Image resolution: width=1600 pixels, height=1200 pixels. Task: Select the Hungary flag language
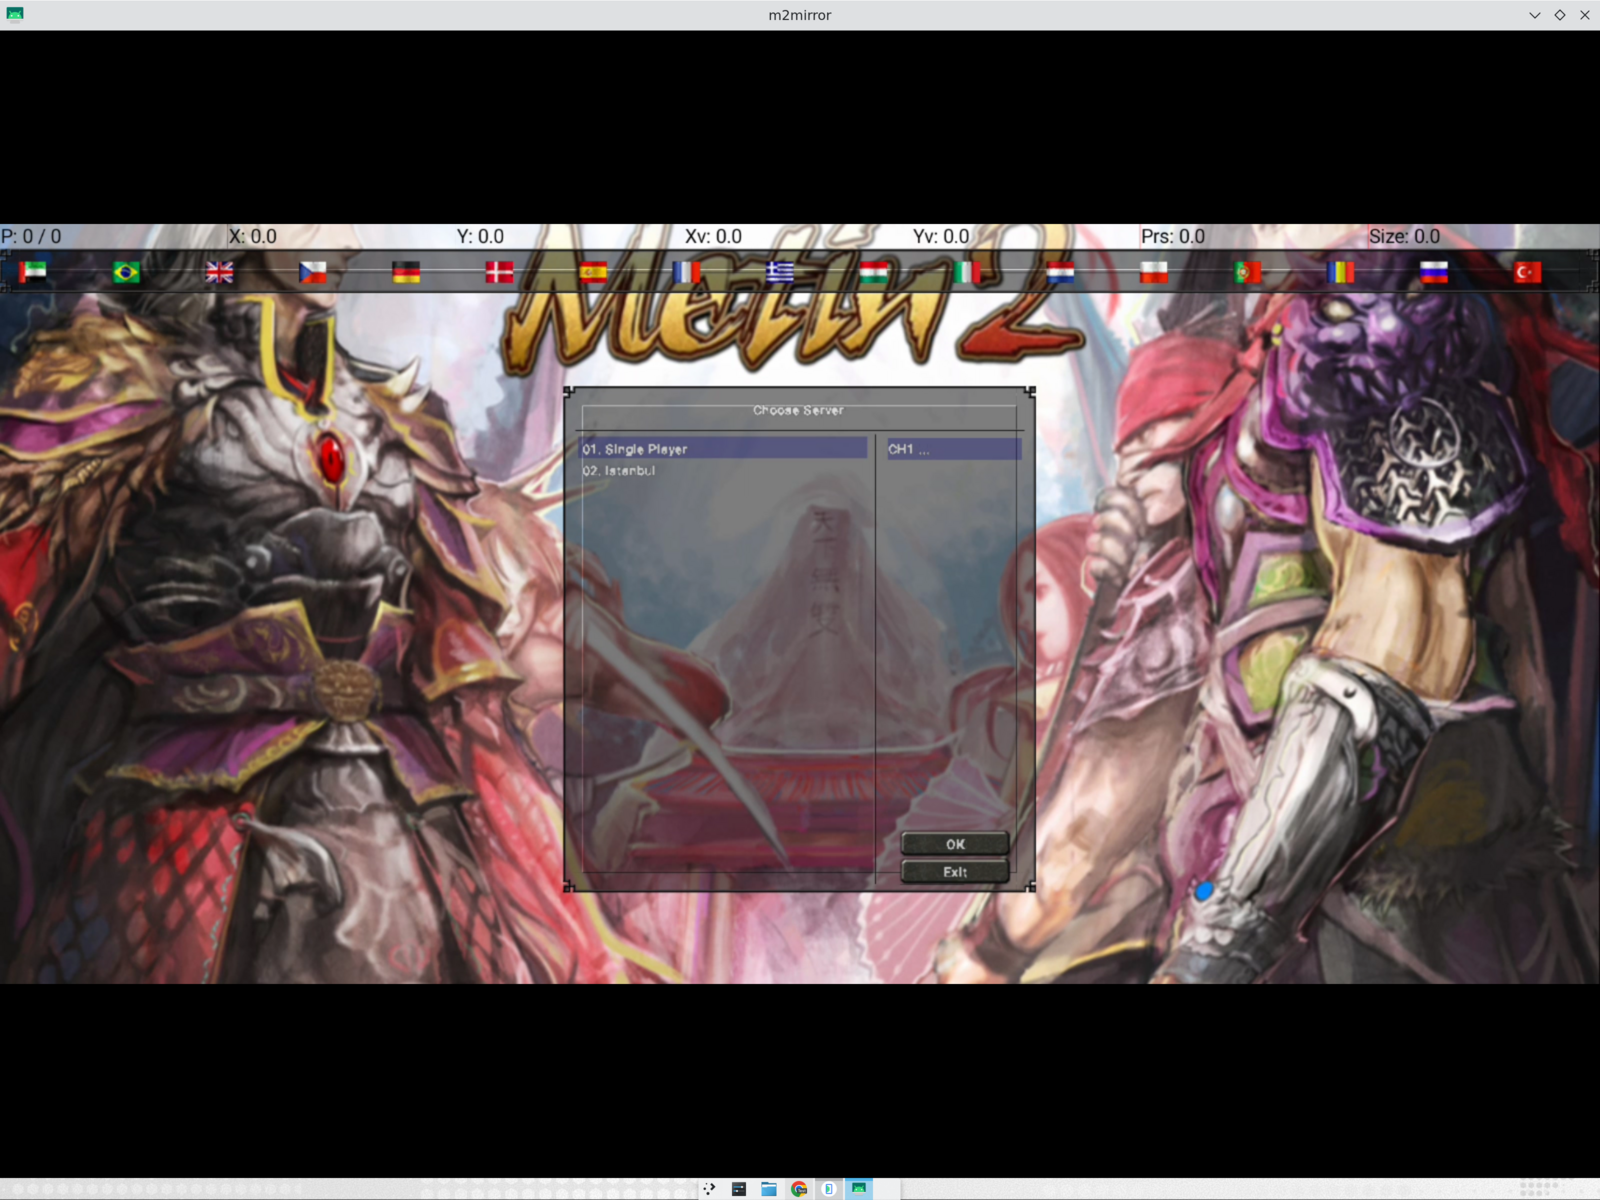pyautogui.click(x=874, y=272)
